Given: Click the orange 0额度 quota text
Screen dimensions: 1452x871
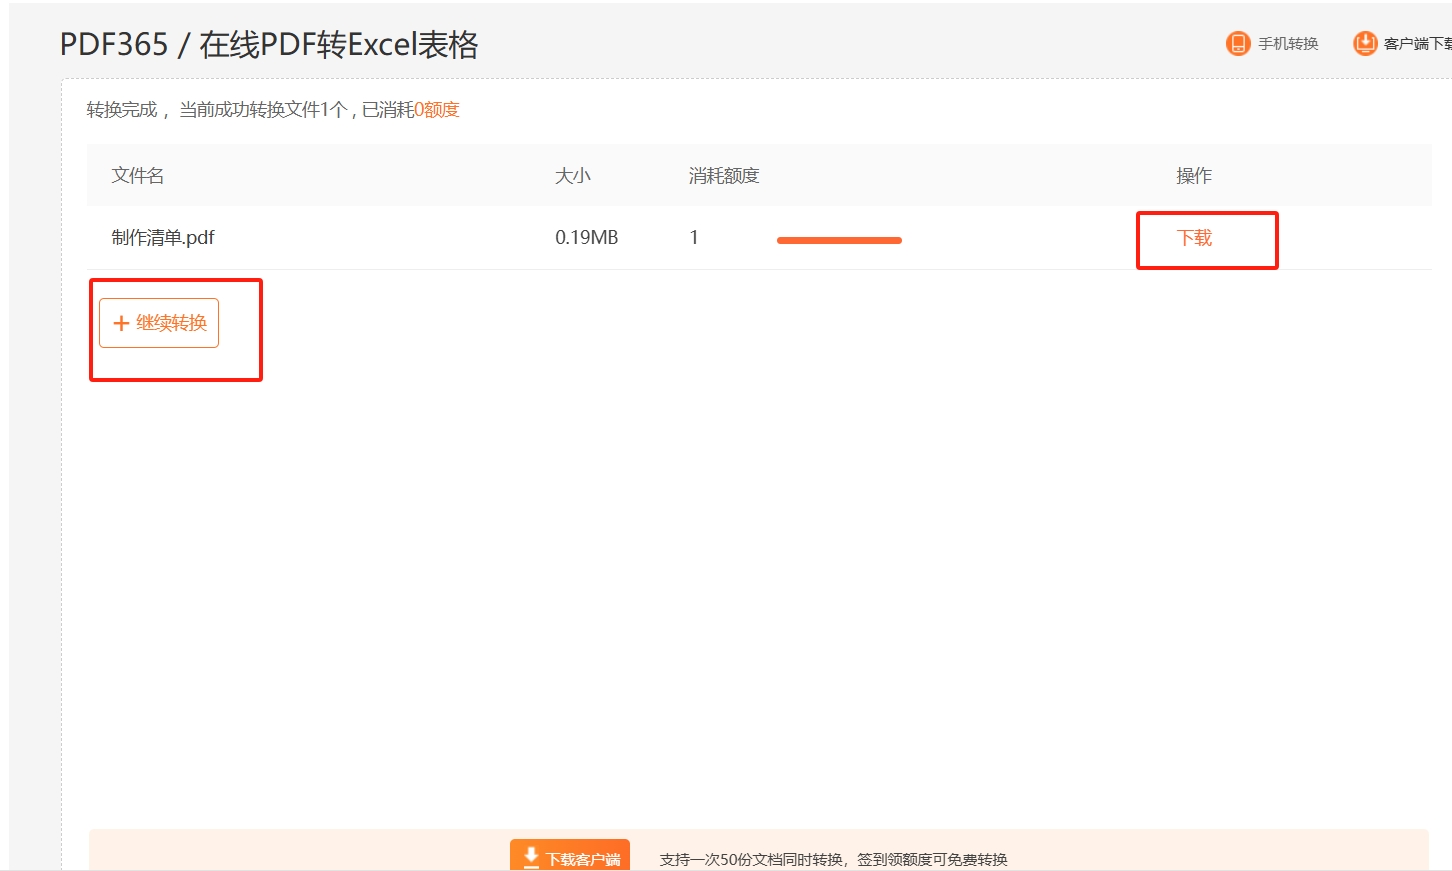Looking at the screenshot, I should point(437,110).
